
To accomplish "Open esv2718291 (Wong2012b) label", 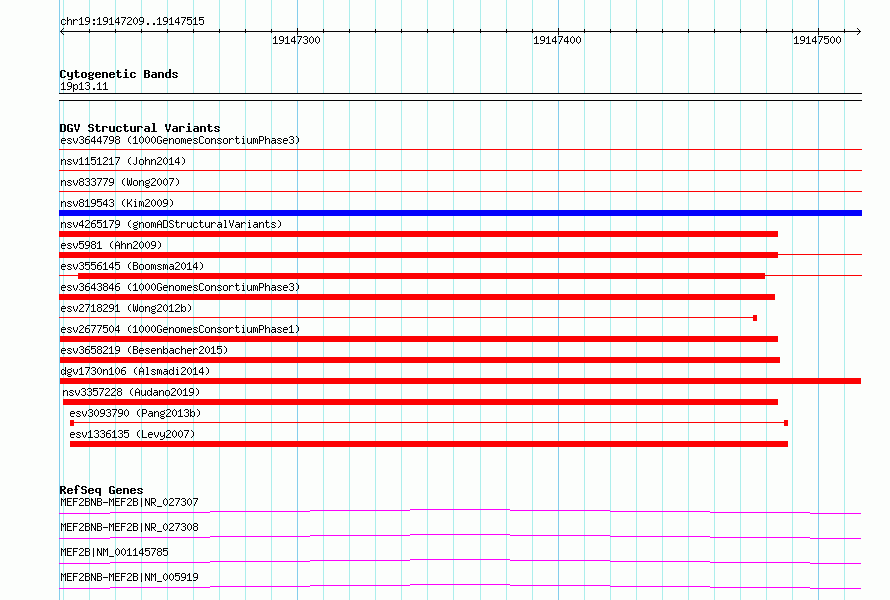I will (126, 308).
